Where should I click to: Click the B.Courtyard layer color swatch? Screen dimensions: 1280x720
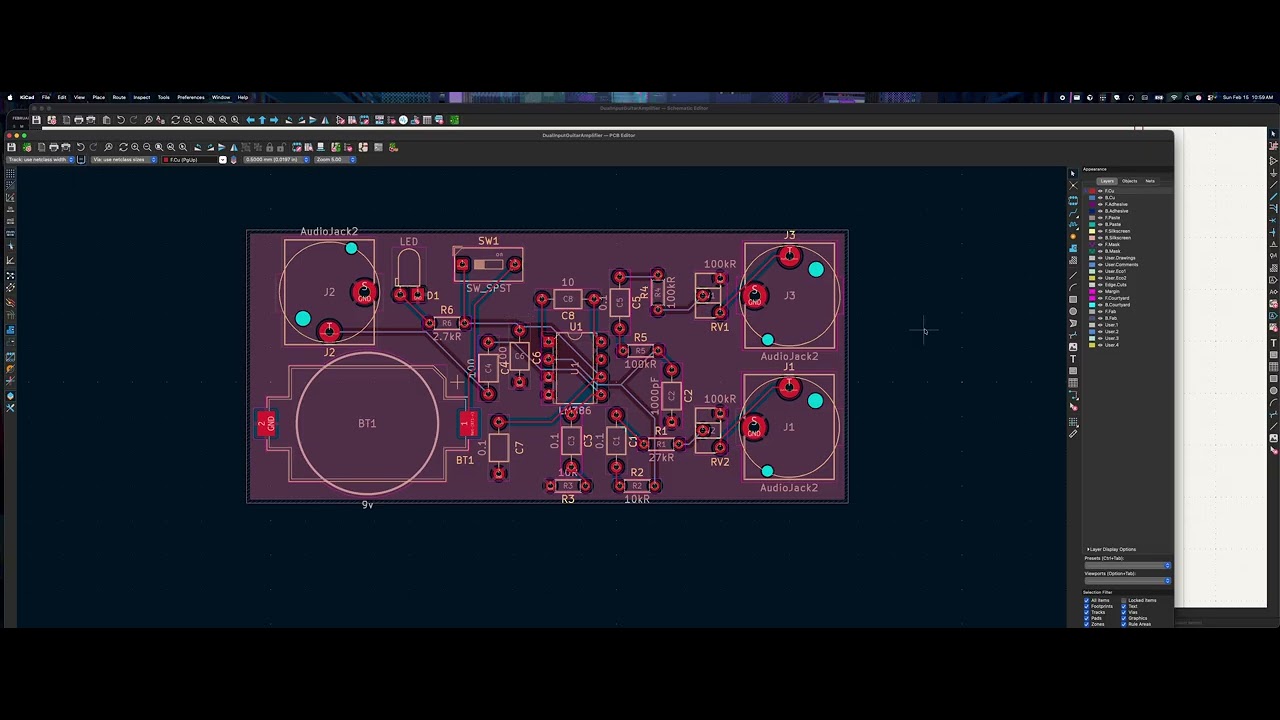1092,305
